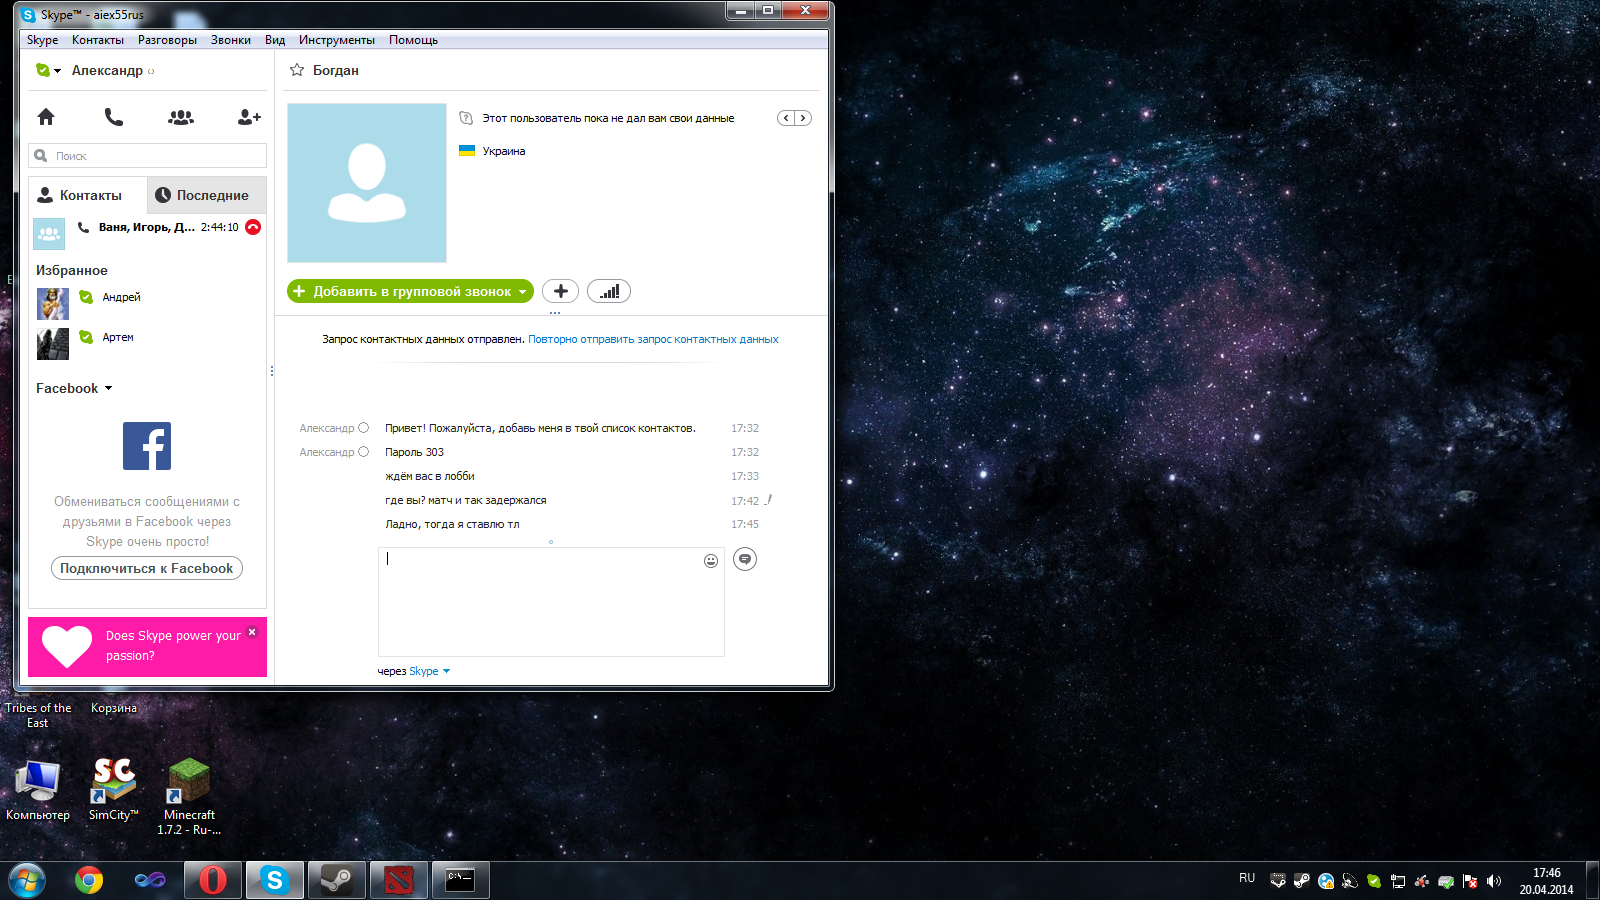Open ongoing call Ваня, Игорь row
Screen dimensions: 1600x900
click(148, 233)
